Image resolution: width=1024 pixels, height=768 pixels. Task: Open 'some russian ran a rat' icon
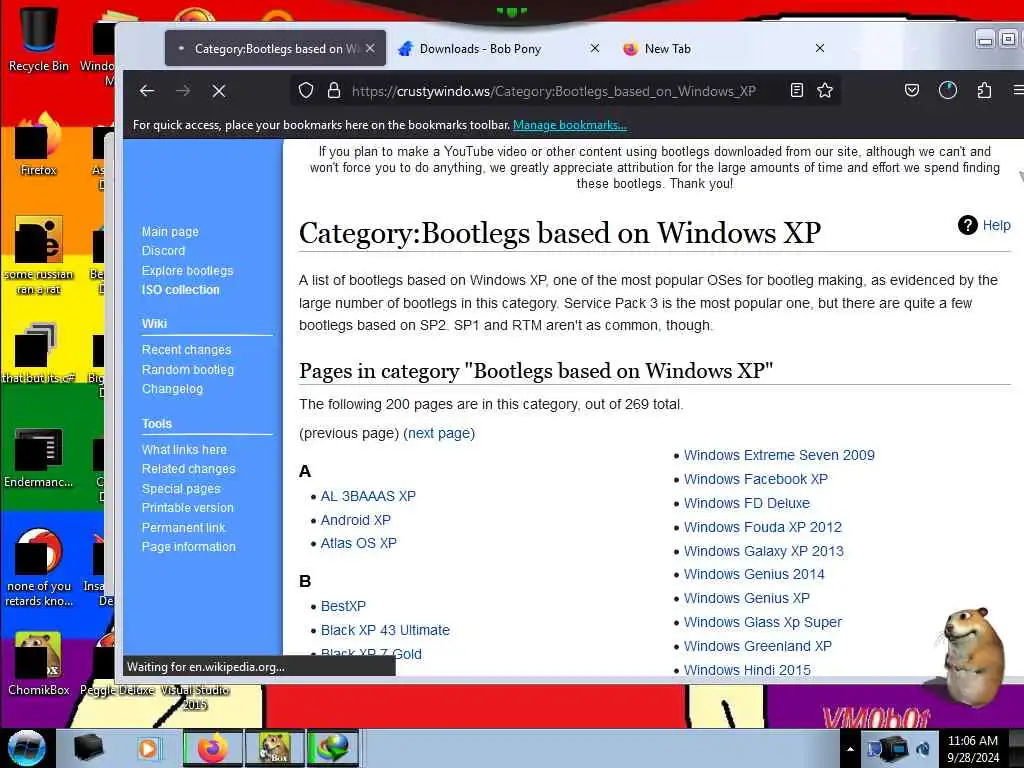39,256
